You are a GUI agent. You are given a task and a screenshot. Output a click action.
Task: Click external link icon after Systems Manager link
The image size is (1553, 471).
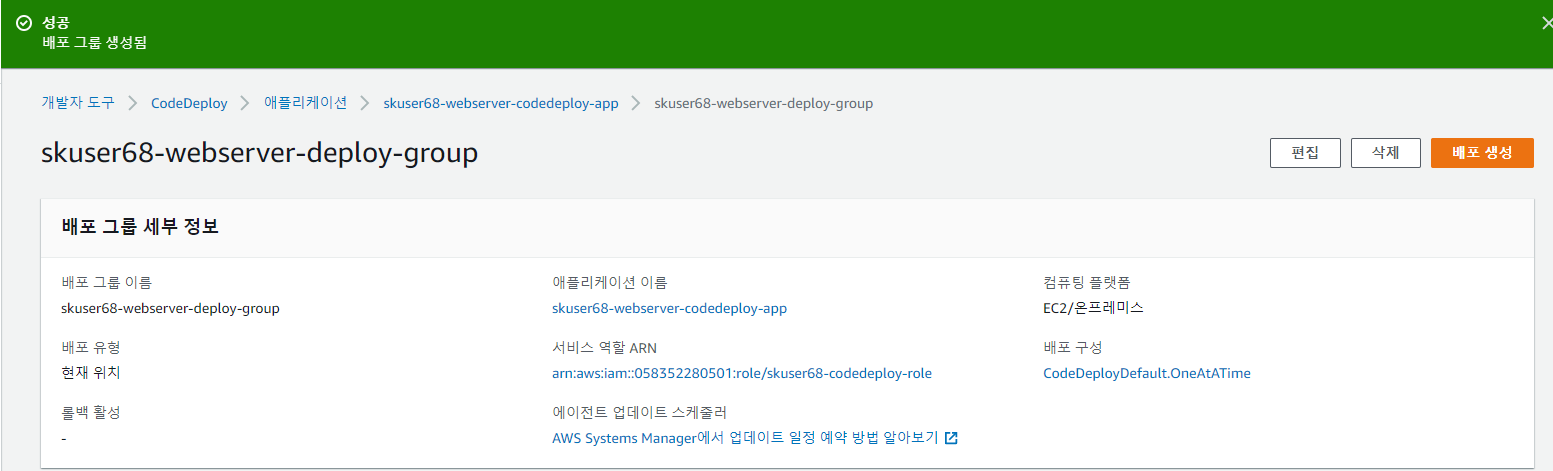(x=951, y=438)
